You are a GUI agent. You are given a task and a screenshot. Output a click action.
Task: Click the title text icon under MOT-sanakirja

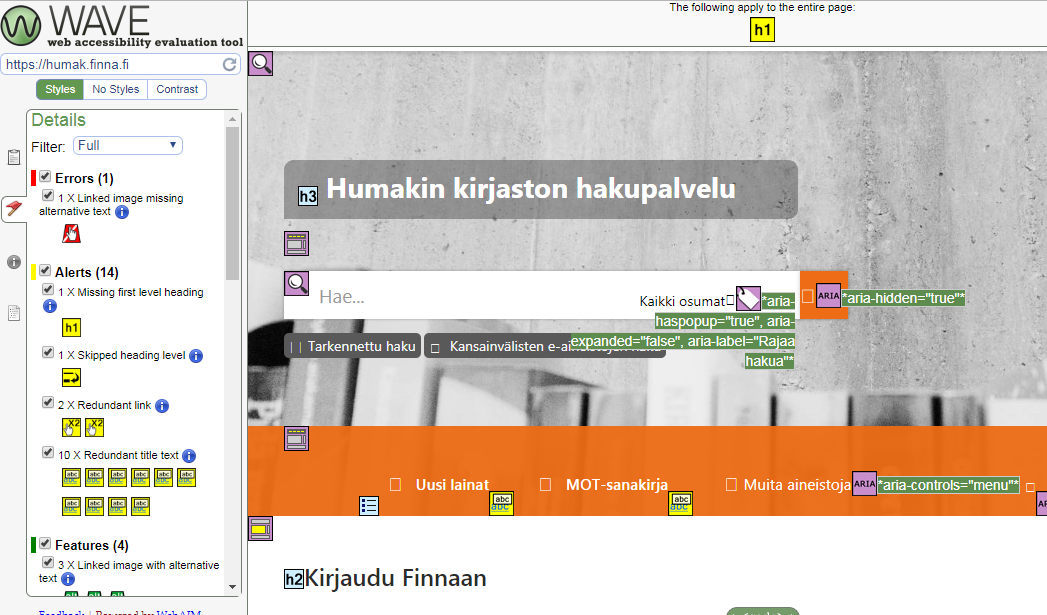[x=680, y=503]
